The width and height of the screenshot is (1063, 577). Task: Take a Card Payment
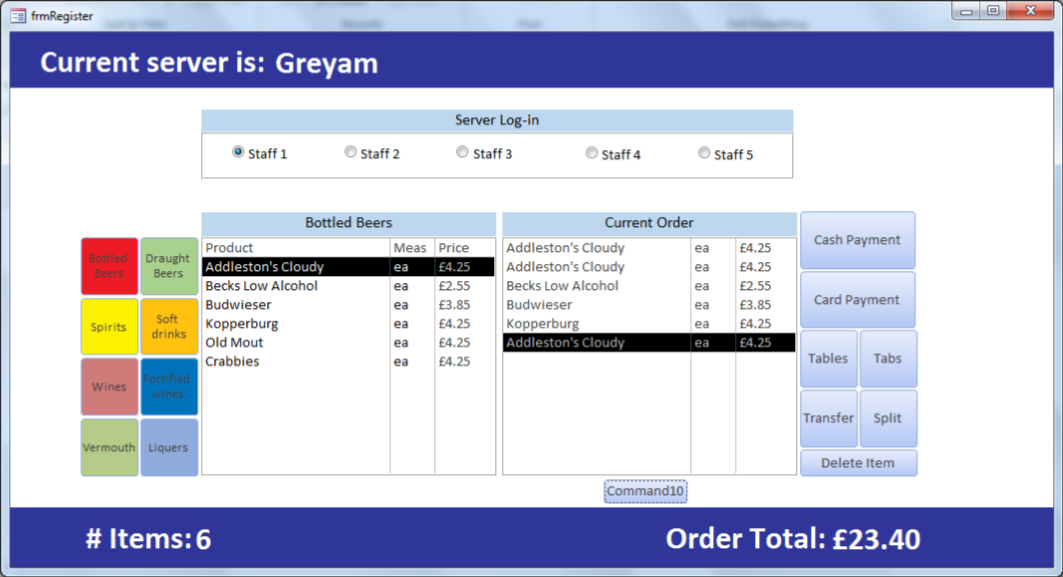[x=857, y=299]
